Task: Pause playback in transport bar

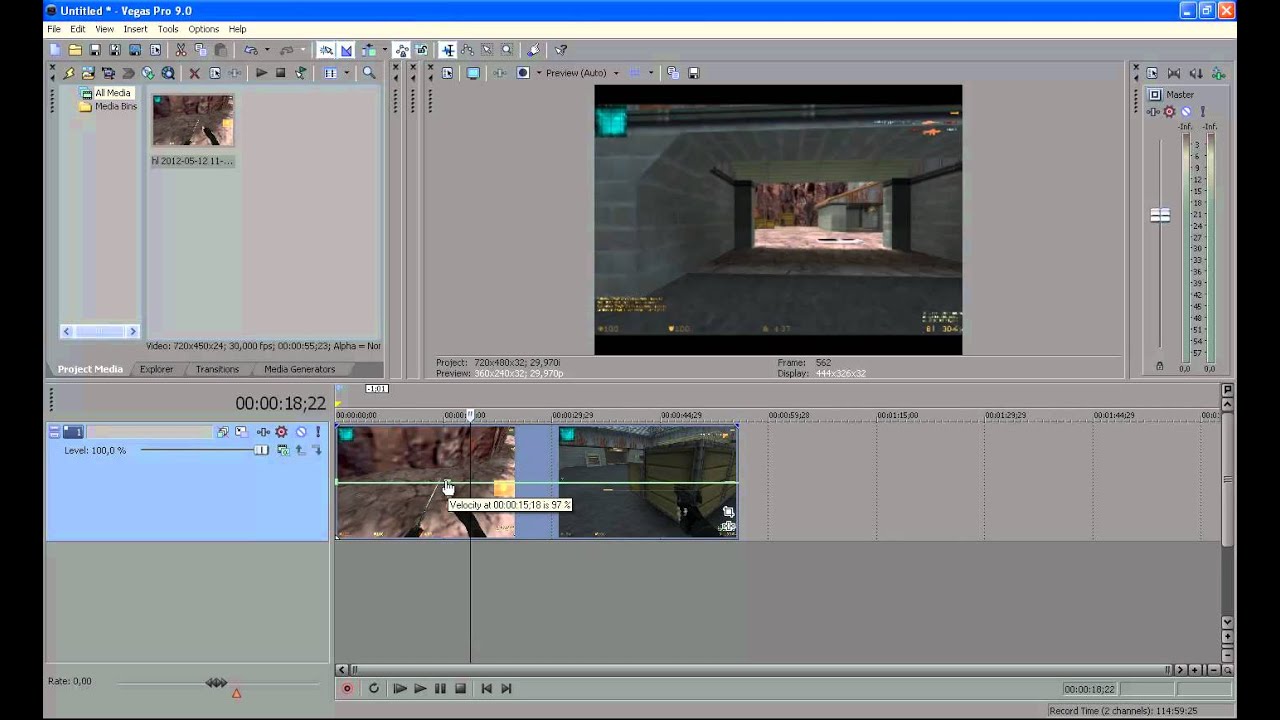Action: click(x=440, y=688)
